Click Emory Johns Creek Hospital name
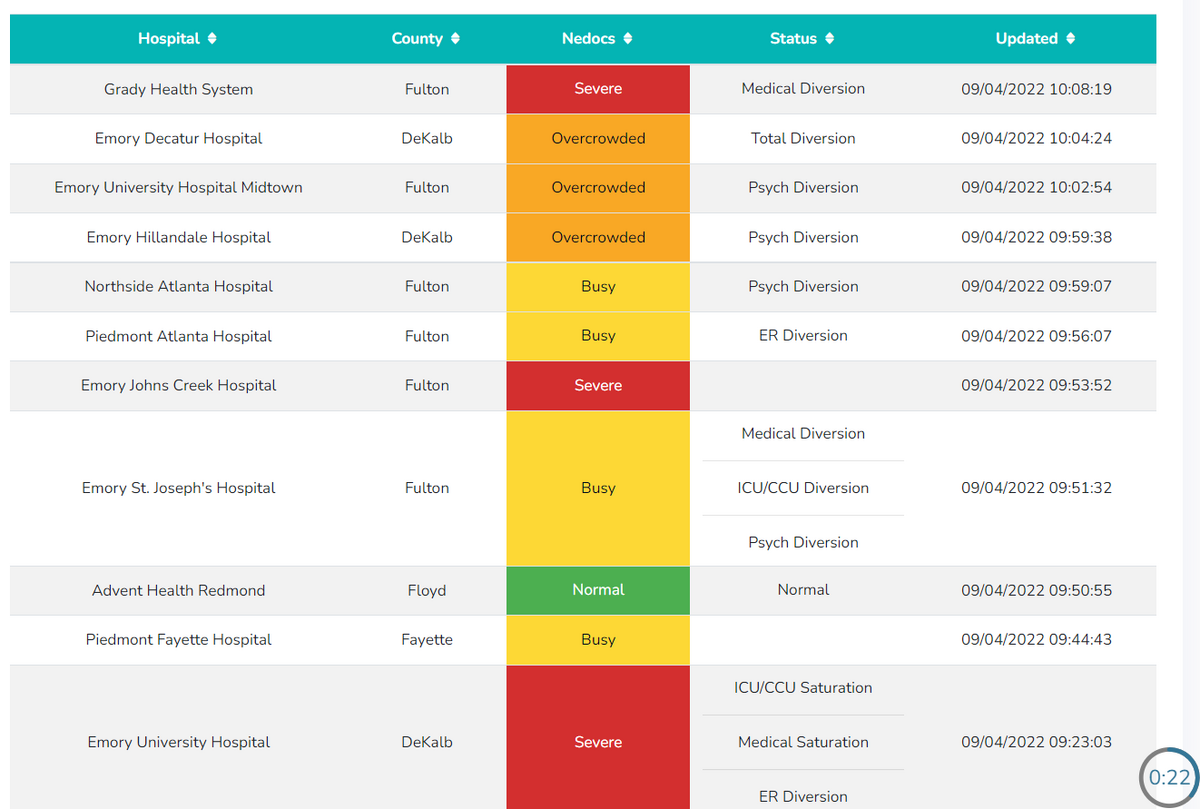The height and width of the screenshot is (809, 1200). tap(178, 386)
